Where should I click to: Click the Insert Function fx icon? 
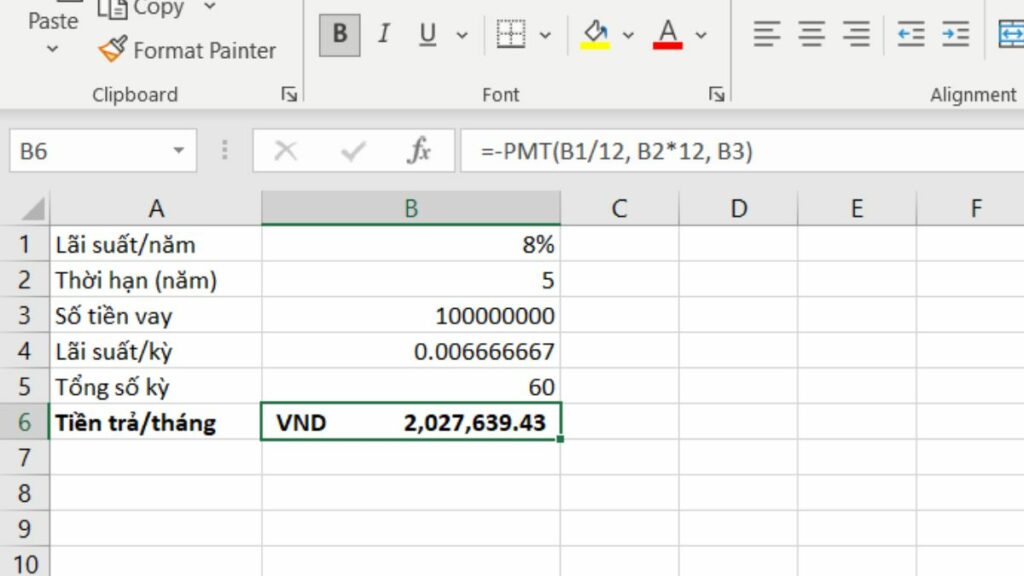point(420,150)
